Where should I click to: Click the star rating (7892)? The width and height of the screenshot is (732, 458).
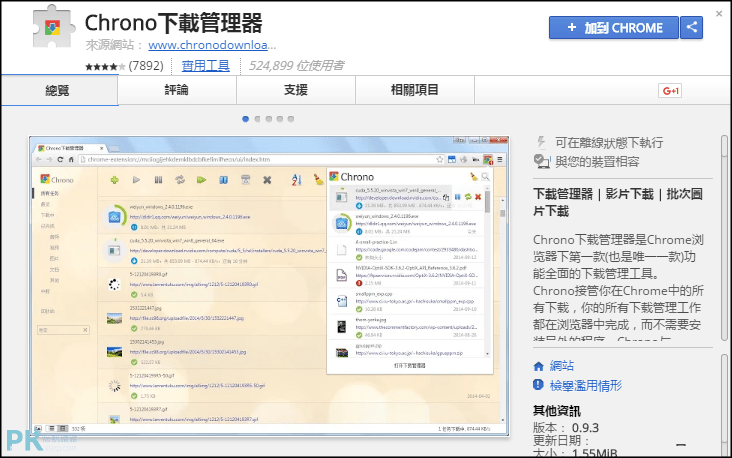pos(124,66)
